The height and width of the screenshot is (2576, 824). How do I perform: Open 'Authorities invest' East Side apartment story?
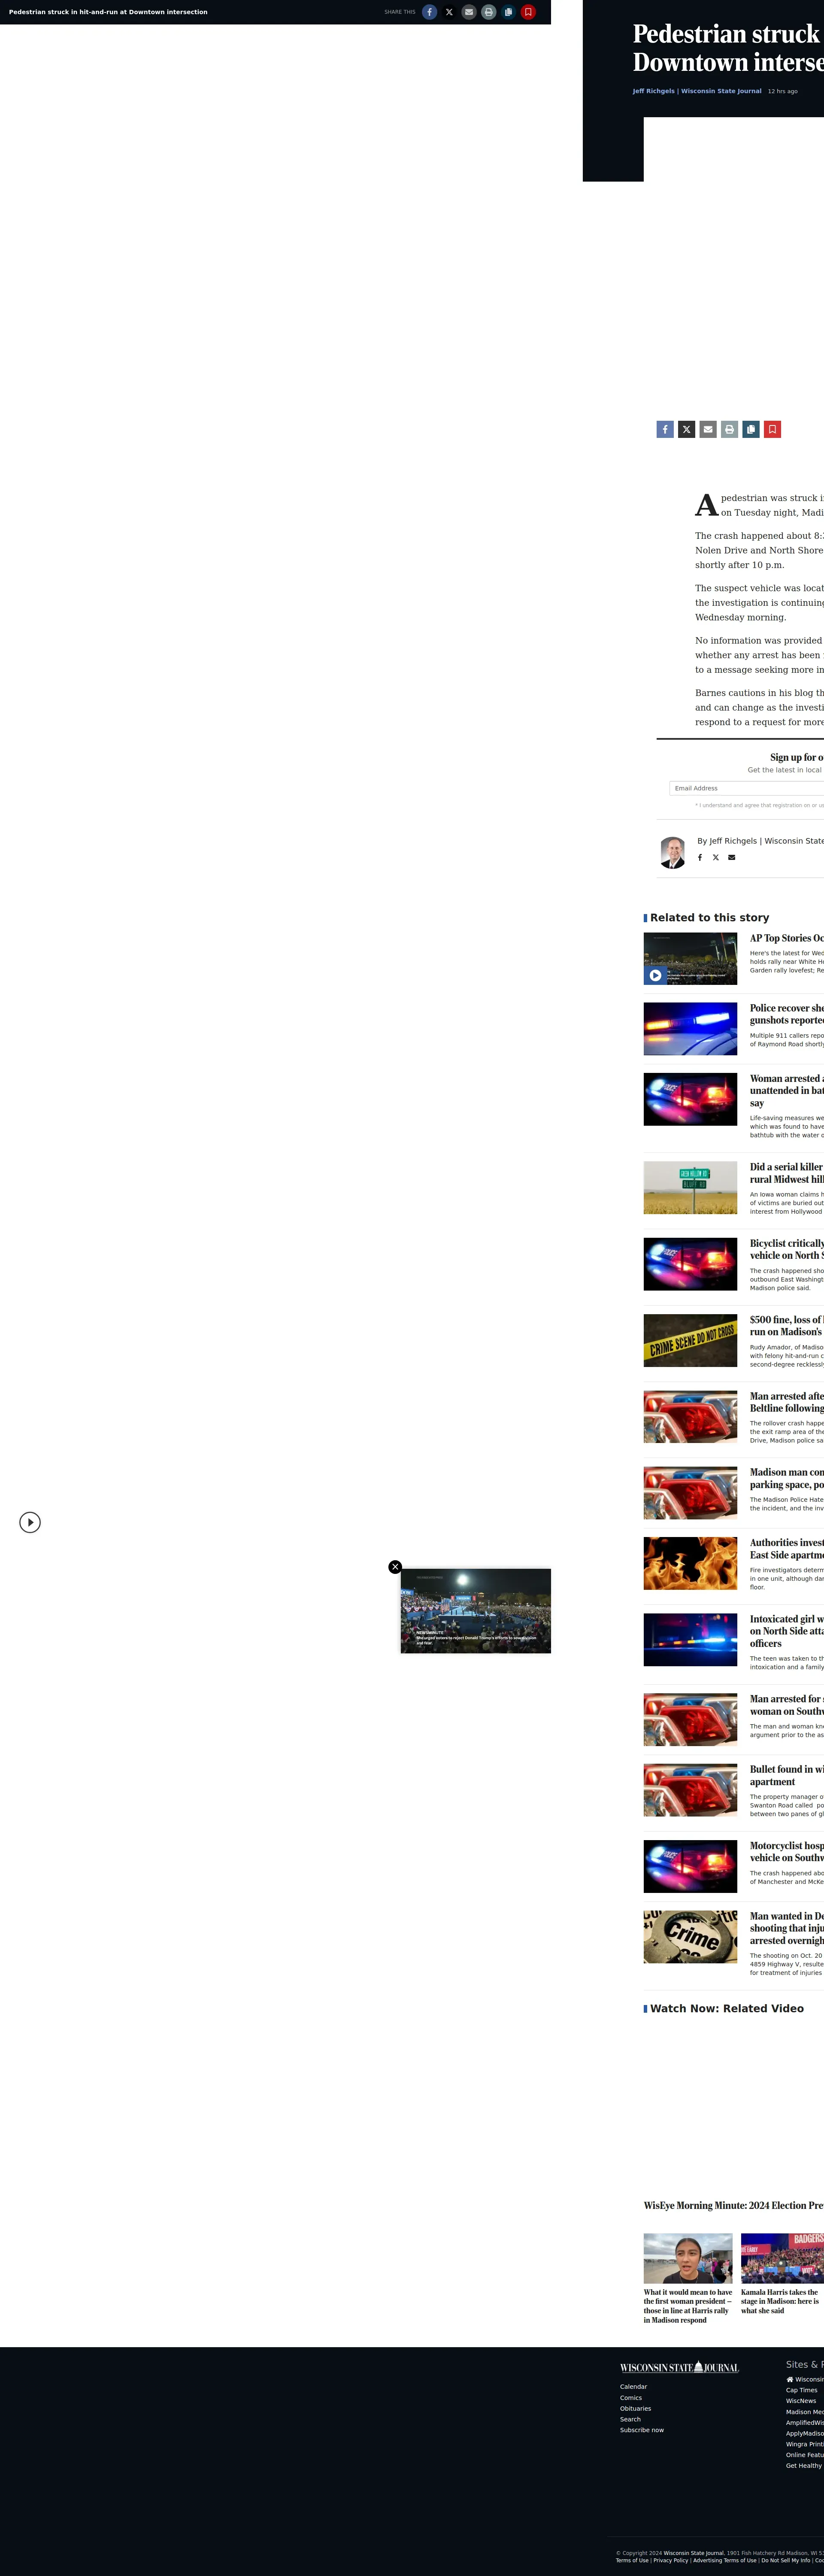click(x=787, y=1548)
